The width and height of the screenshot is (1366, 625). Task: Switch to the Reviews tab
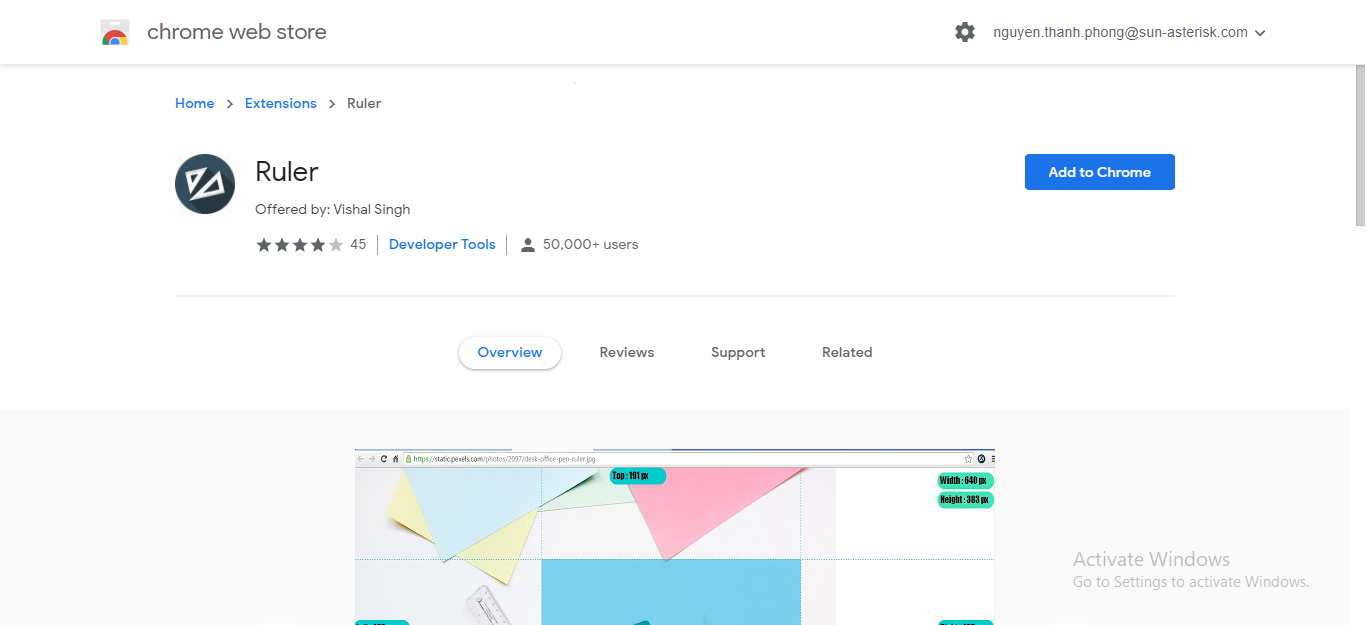(627, 352)
